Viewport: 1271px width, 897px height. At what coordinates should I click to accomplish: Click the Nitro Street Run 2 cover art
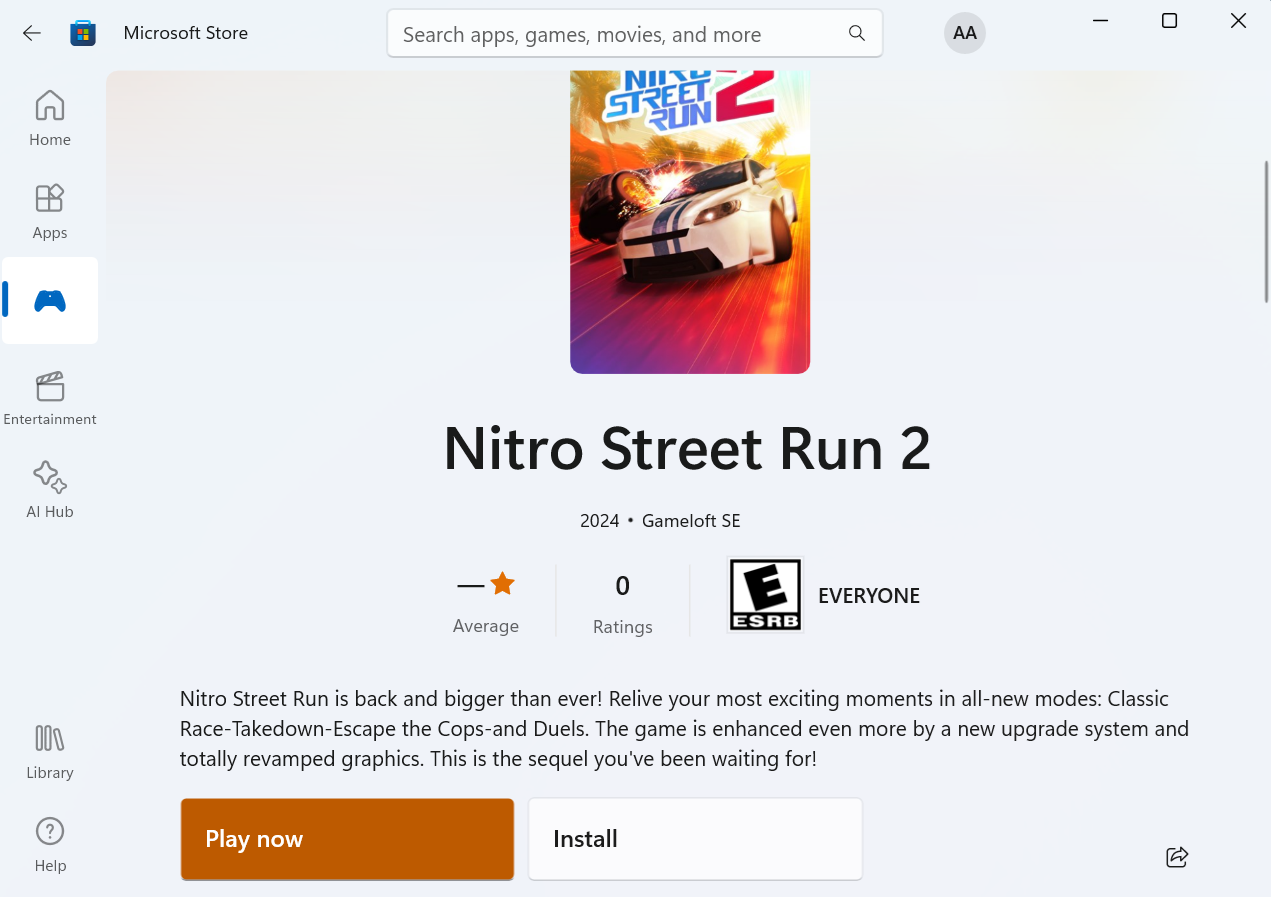point(690,222)
